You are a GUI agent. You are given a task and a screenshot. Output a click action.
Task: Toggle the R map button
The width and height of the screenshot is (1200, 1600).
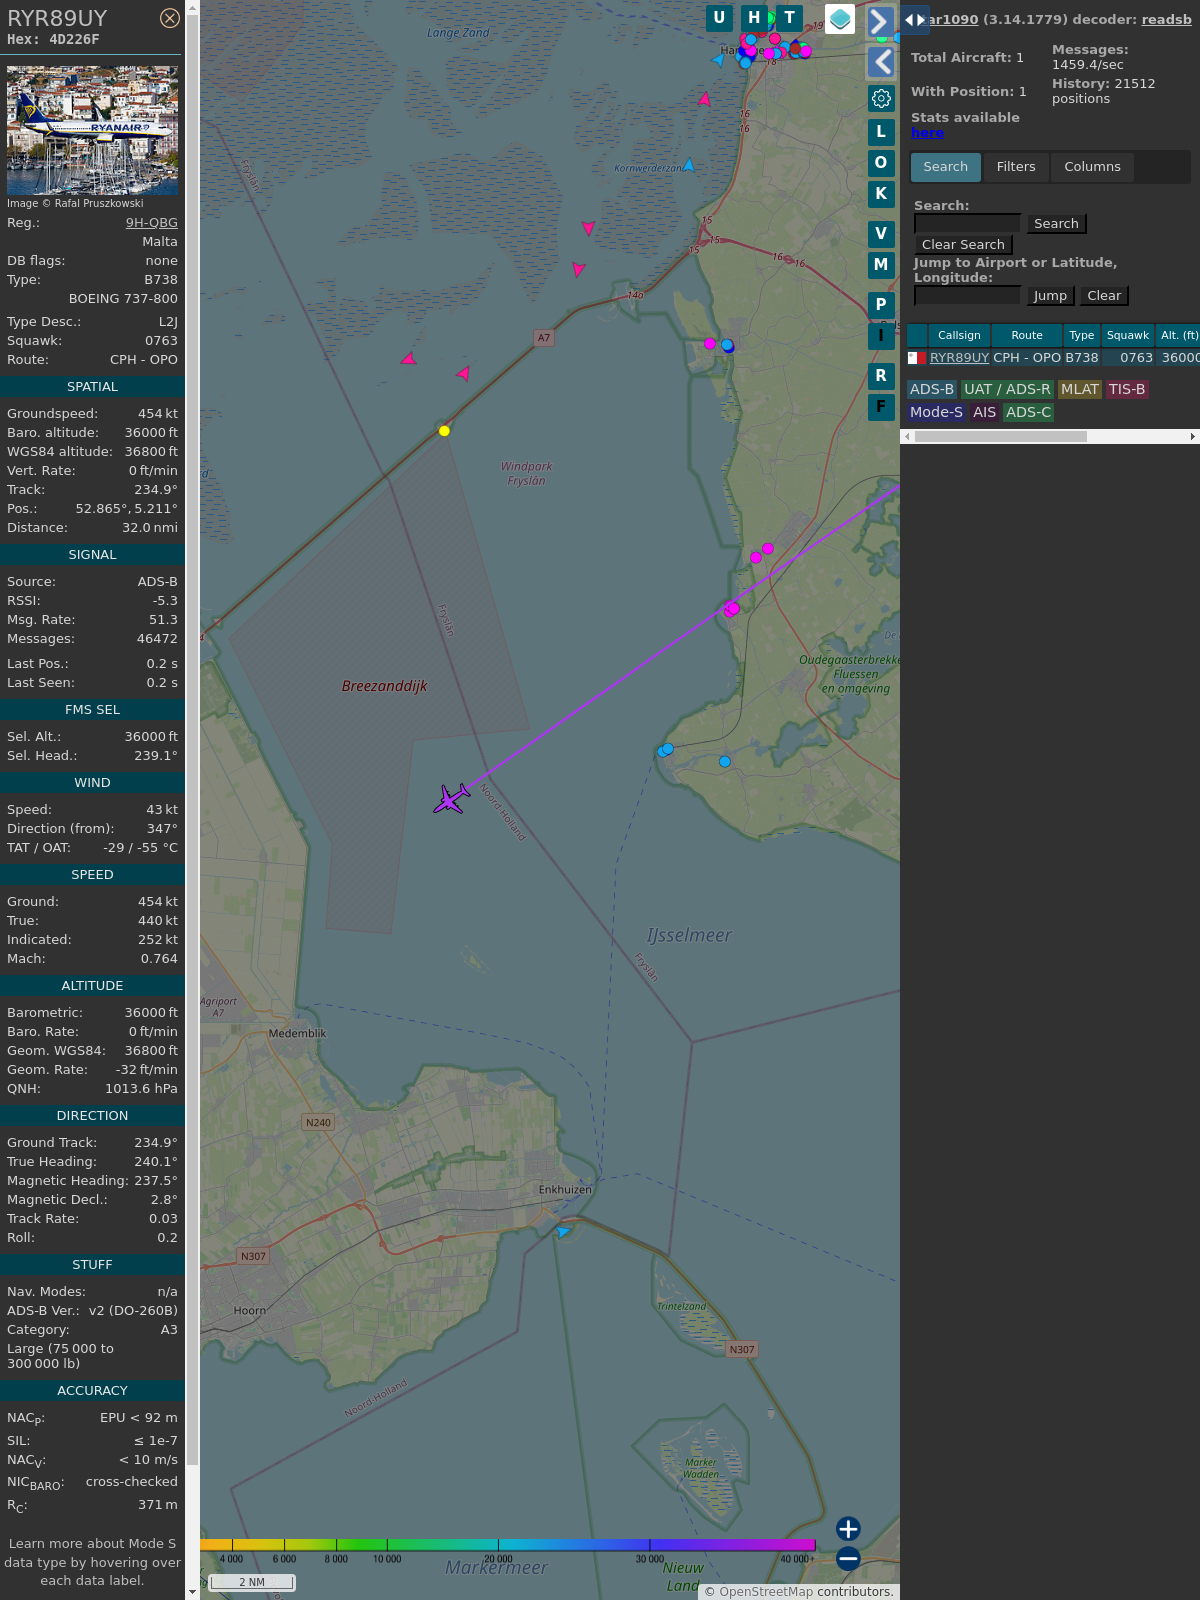(x=881, y=375)
